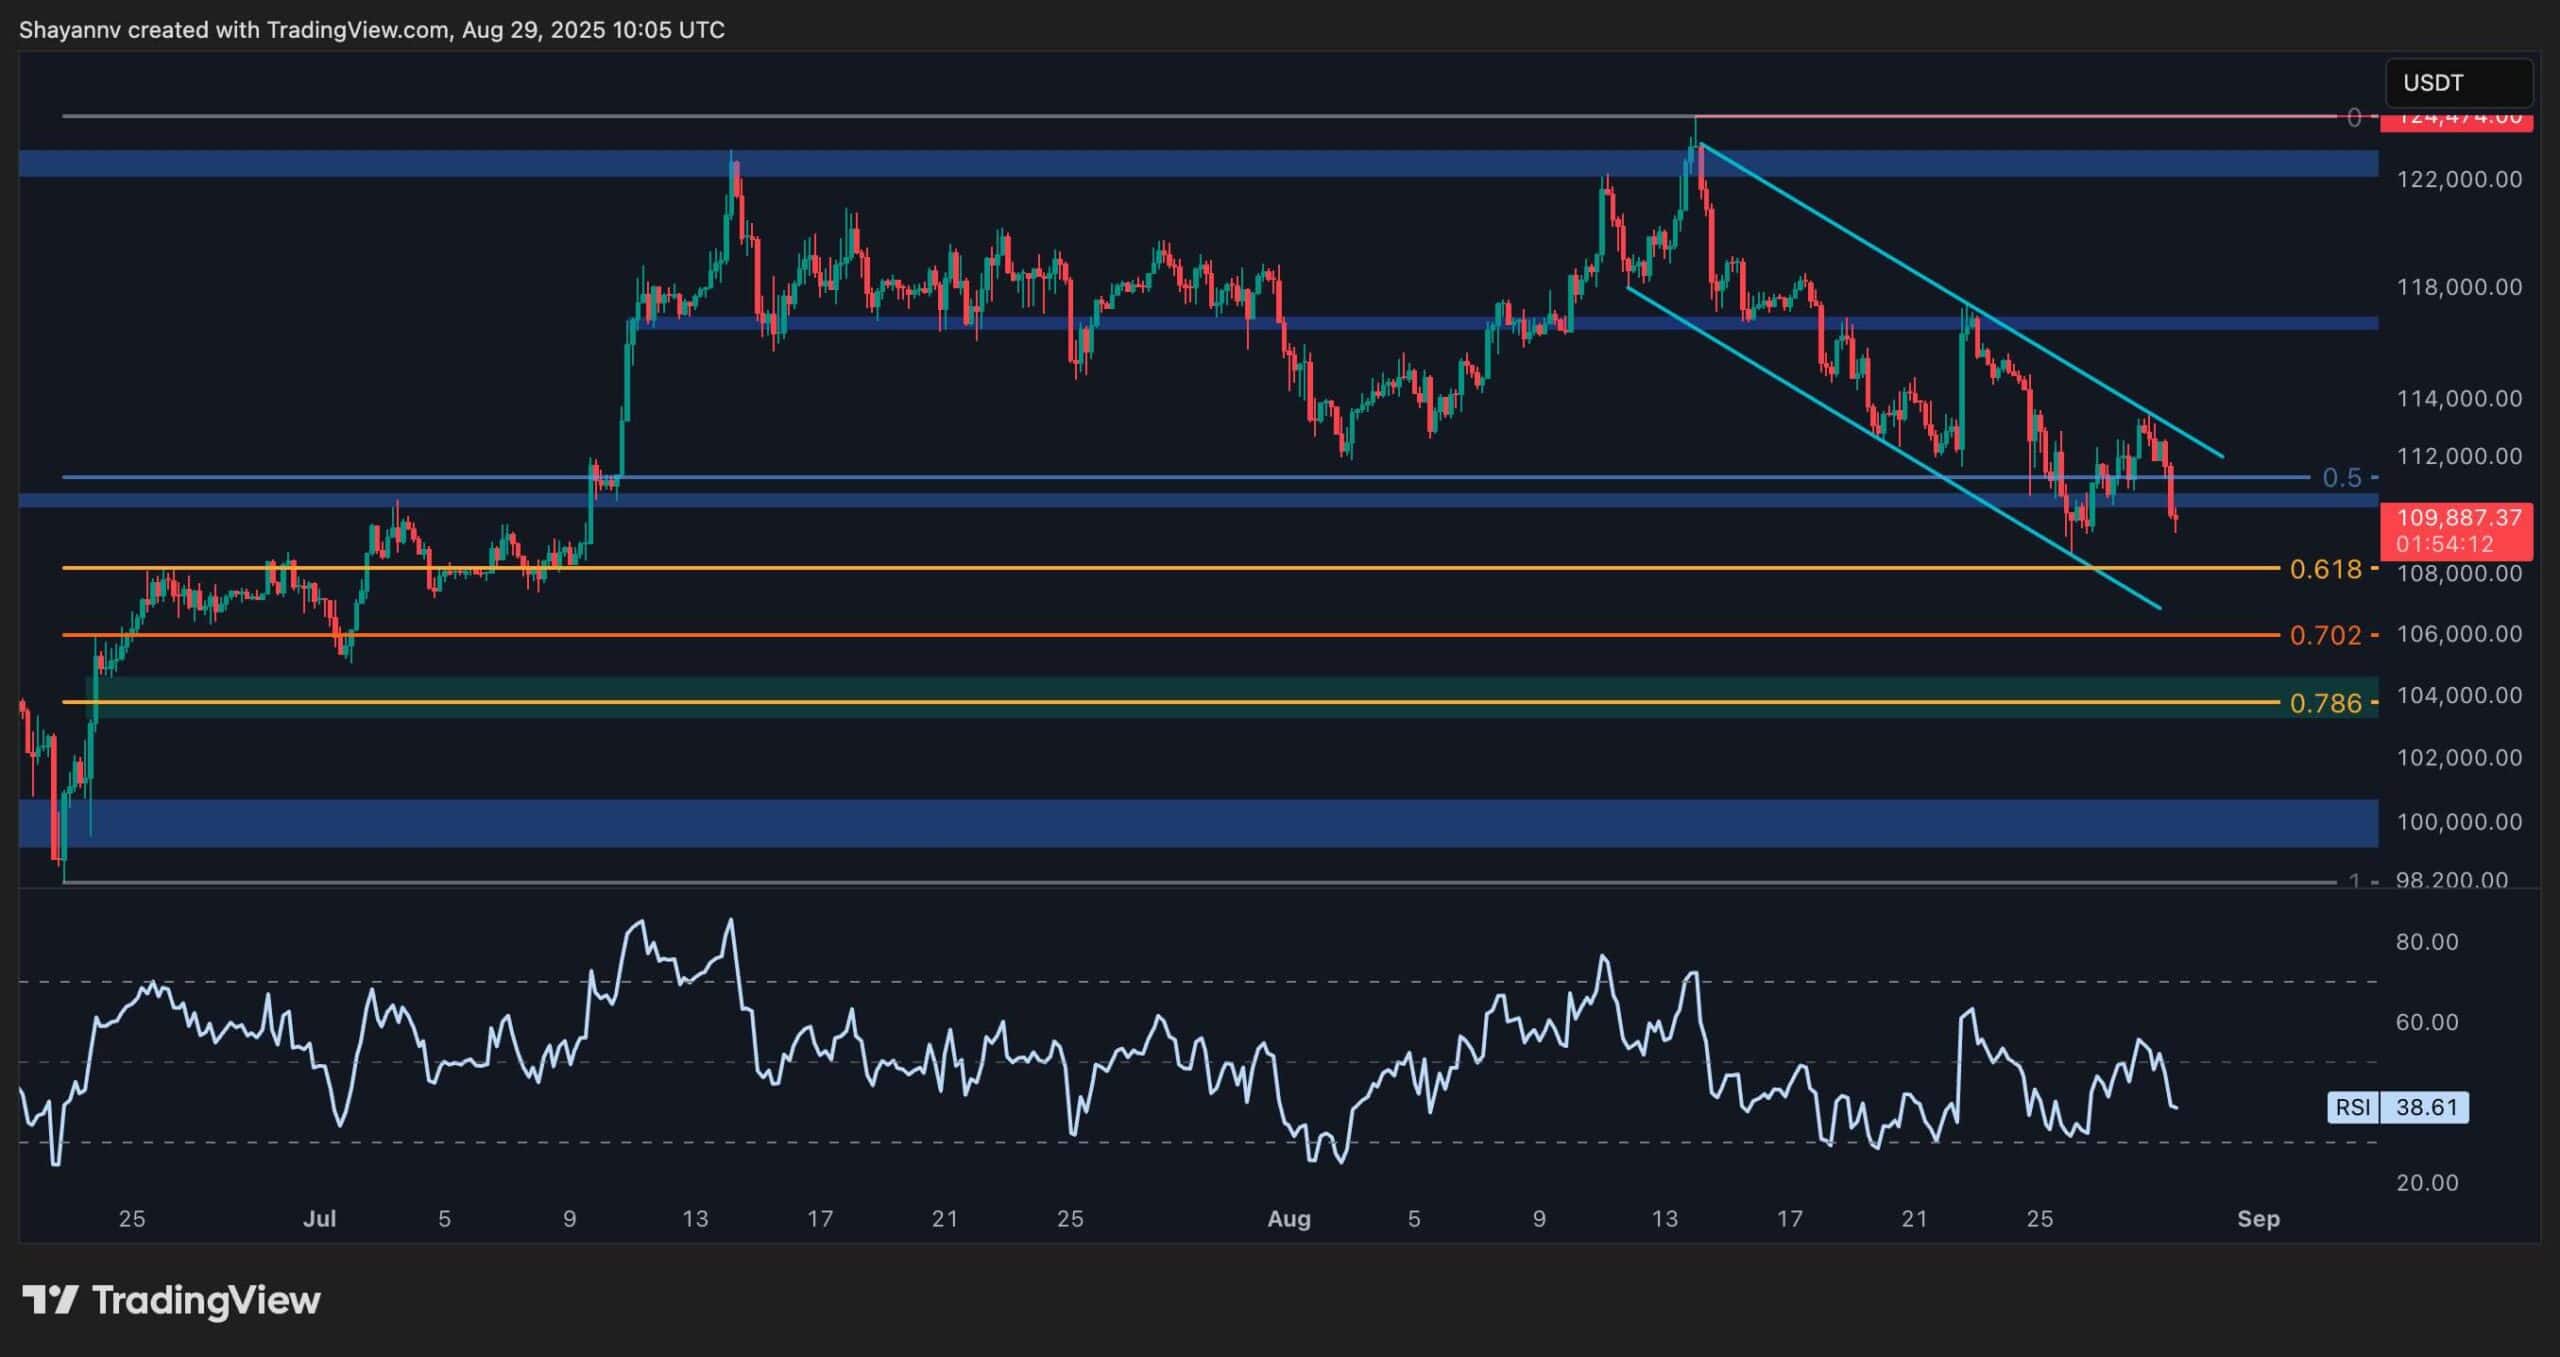
Task: Click the TradingView wordmark text
Action: [x=206, y=1300]
